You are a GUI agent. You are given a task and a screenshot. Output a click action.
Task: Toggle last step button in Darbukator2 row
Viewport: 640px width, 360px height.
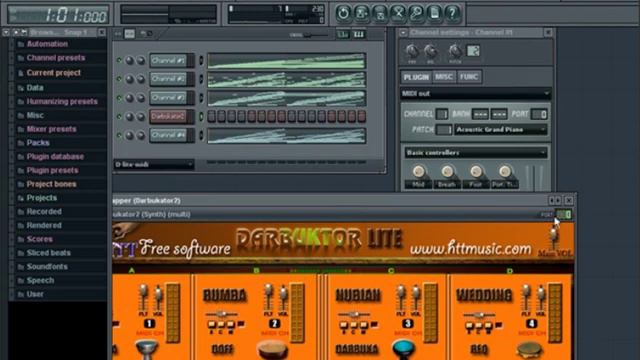361,117
